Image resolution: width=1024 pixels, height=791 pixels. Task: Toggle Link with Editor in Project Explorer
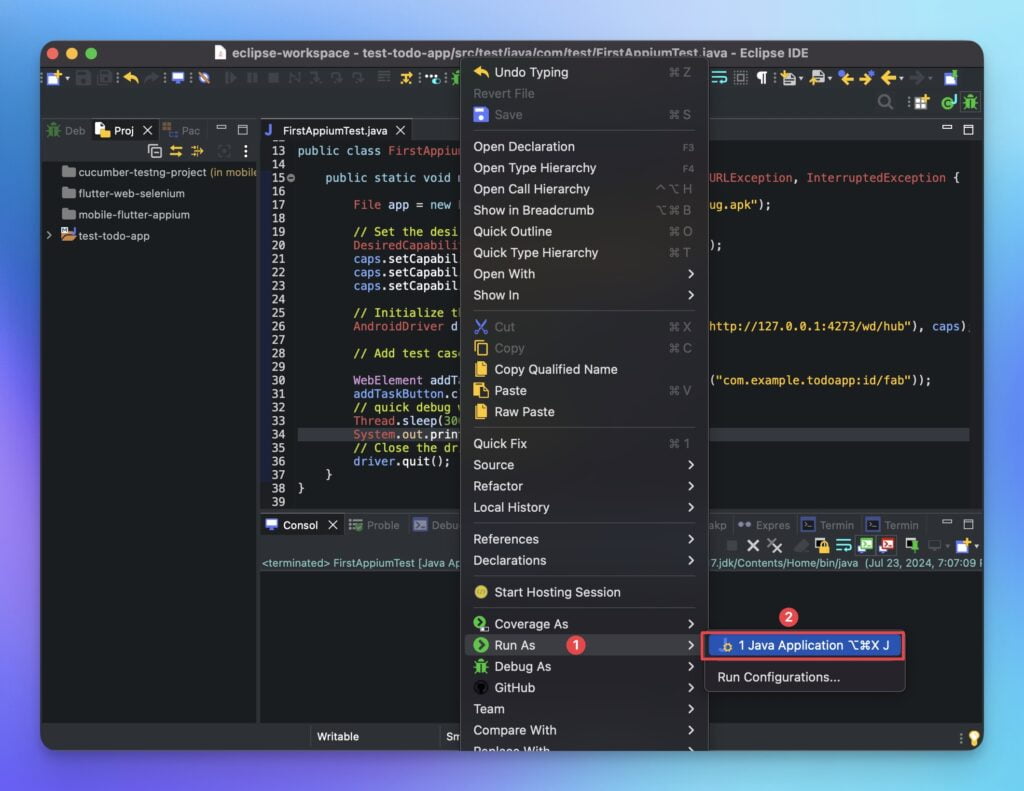point(176,151)
